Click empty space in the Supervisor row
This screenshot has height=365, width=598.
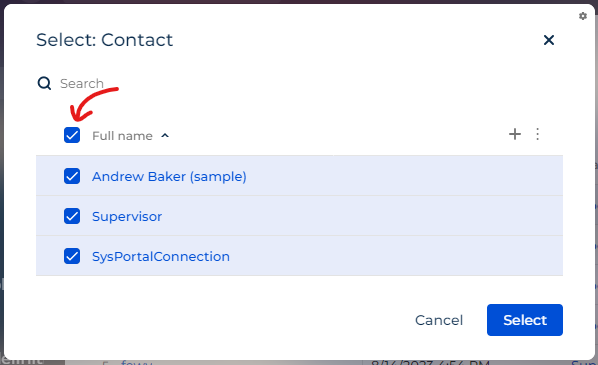[x=362, y=216]
